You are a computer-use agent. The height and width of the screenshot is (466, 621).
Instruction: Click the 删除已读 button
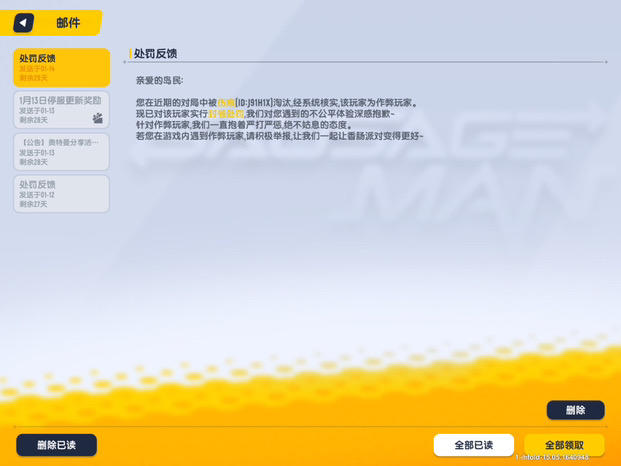(57, 445)
